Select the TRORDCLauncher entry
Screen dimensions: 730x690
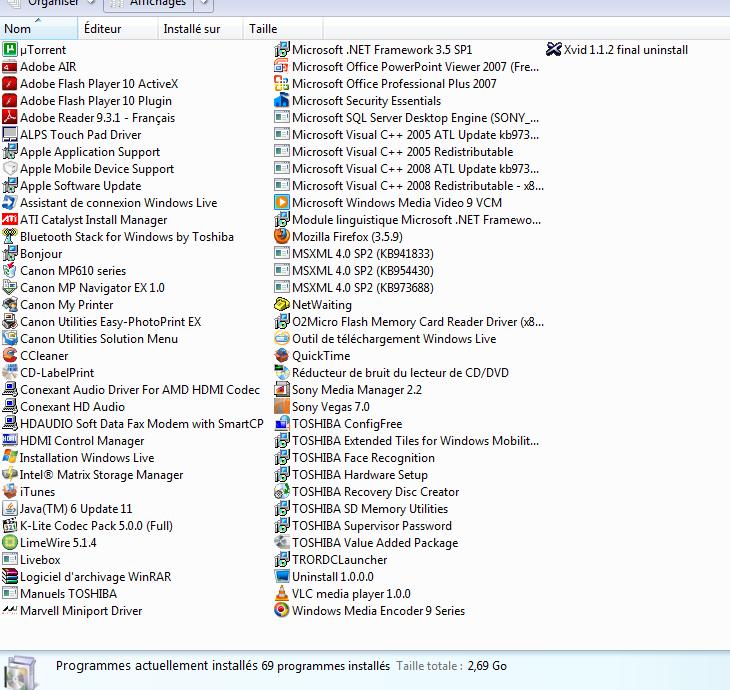pyautogui.click(x=331, y=560)
